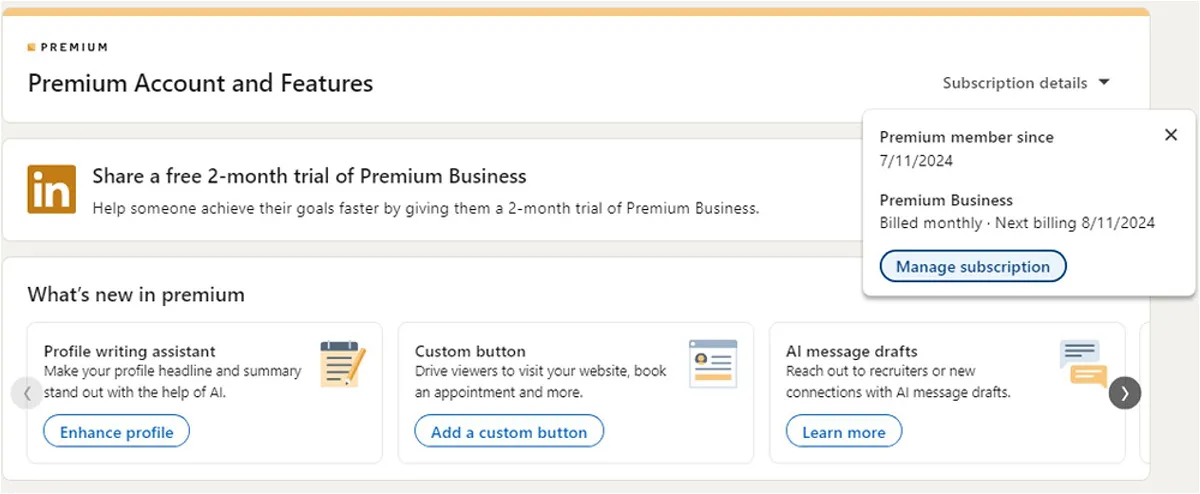1200x494 pixels.
Task: Click the Custom button card heading
Action: point(470,351)
